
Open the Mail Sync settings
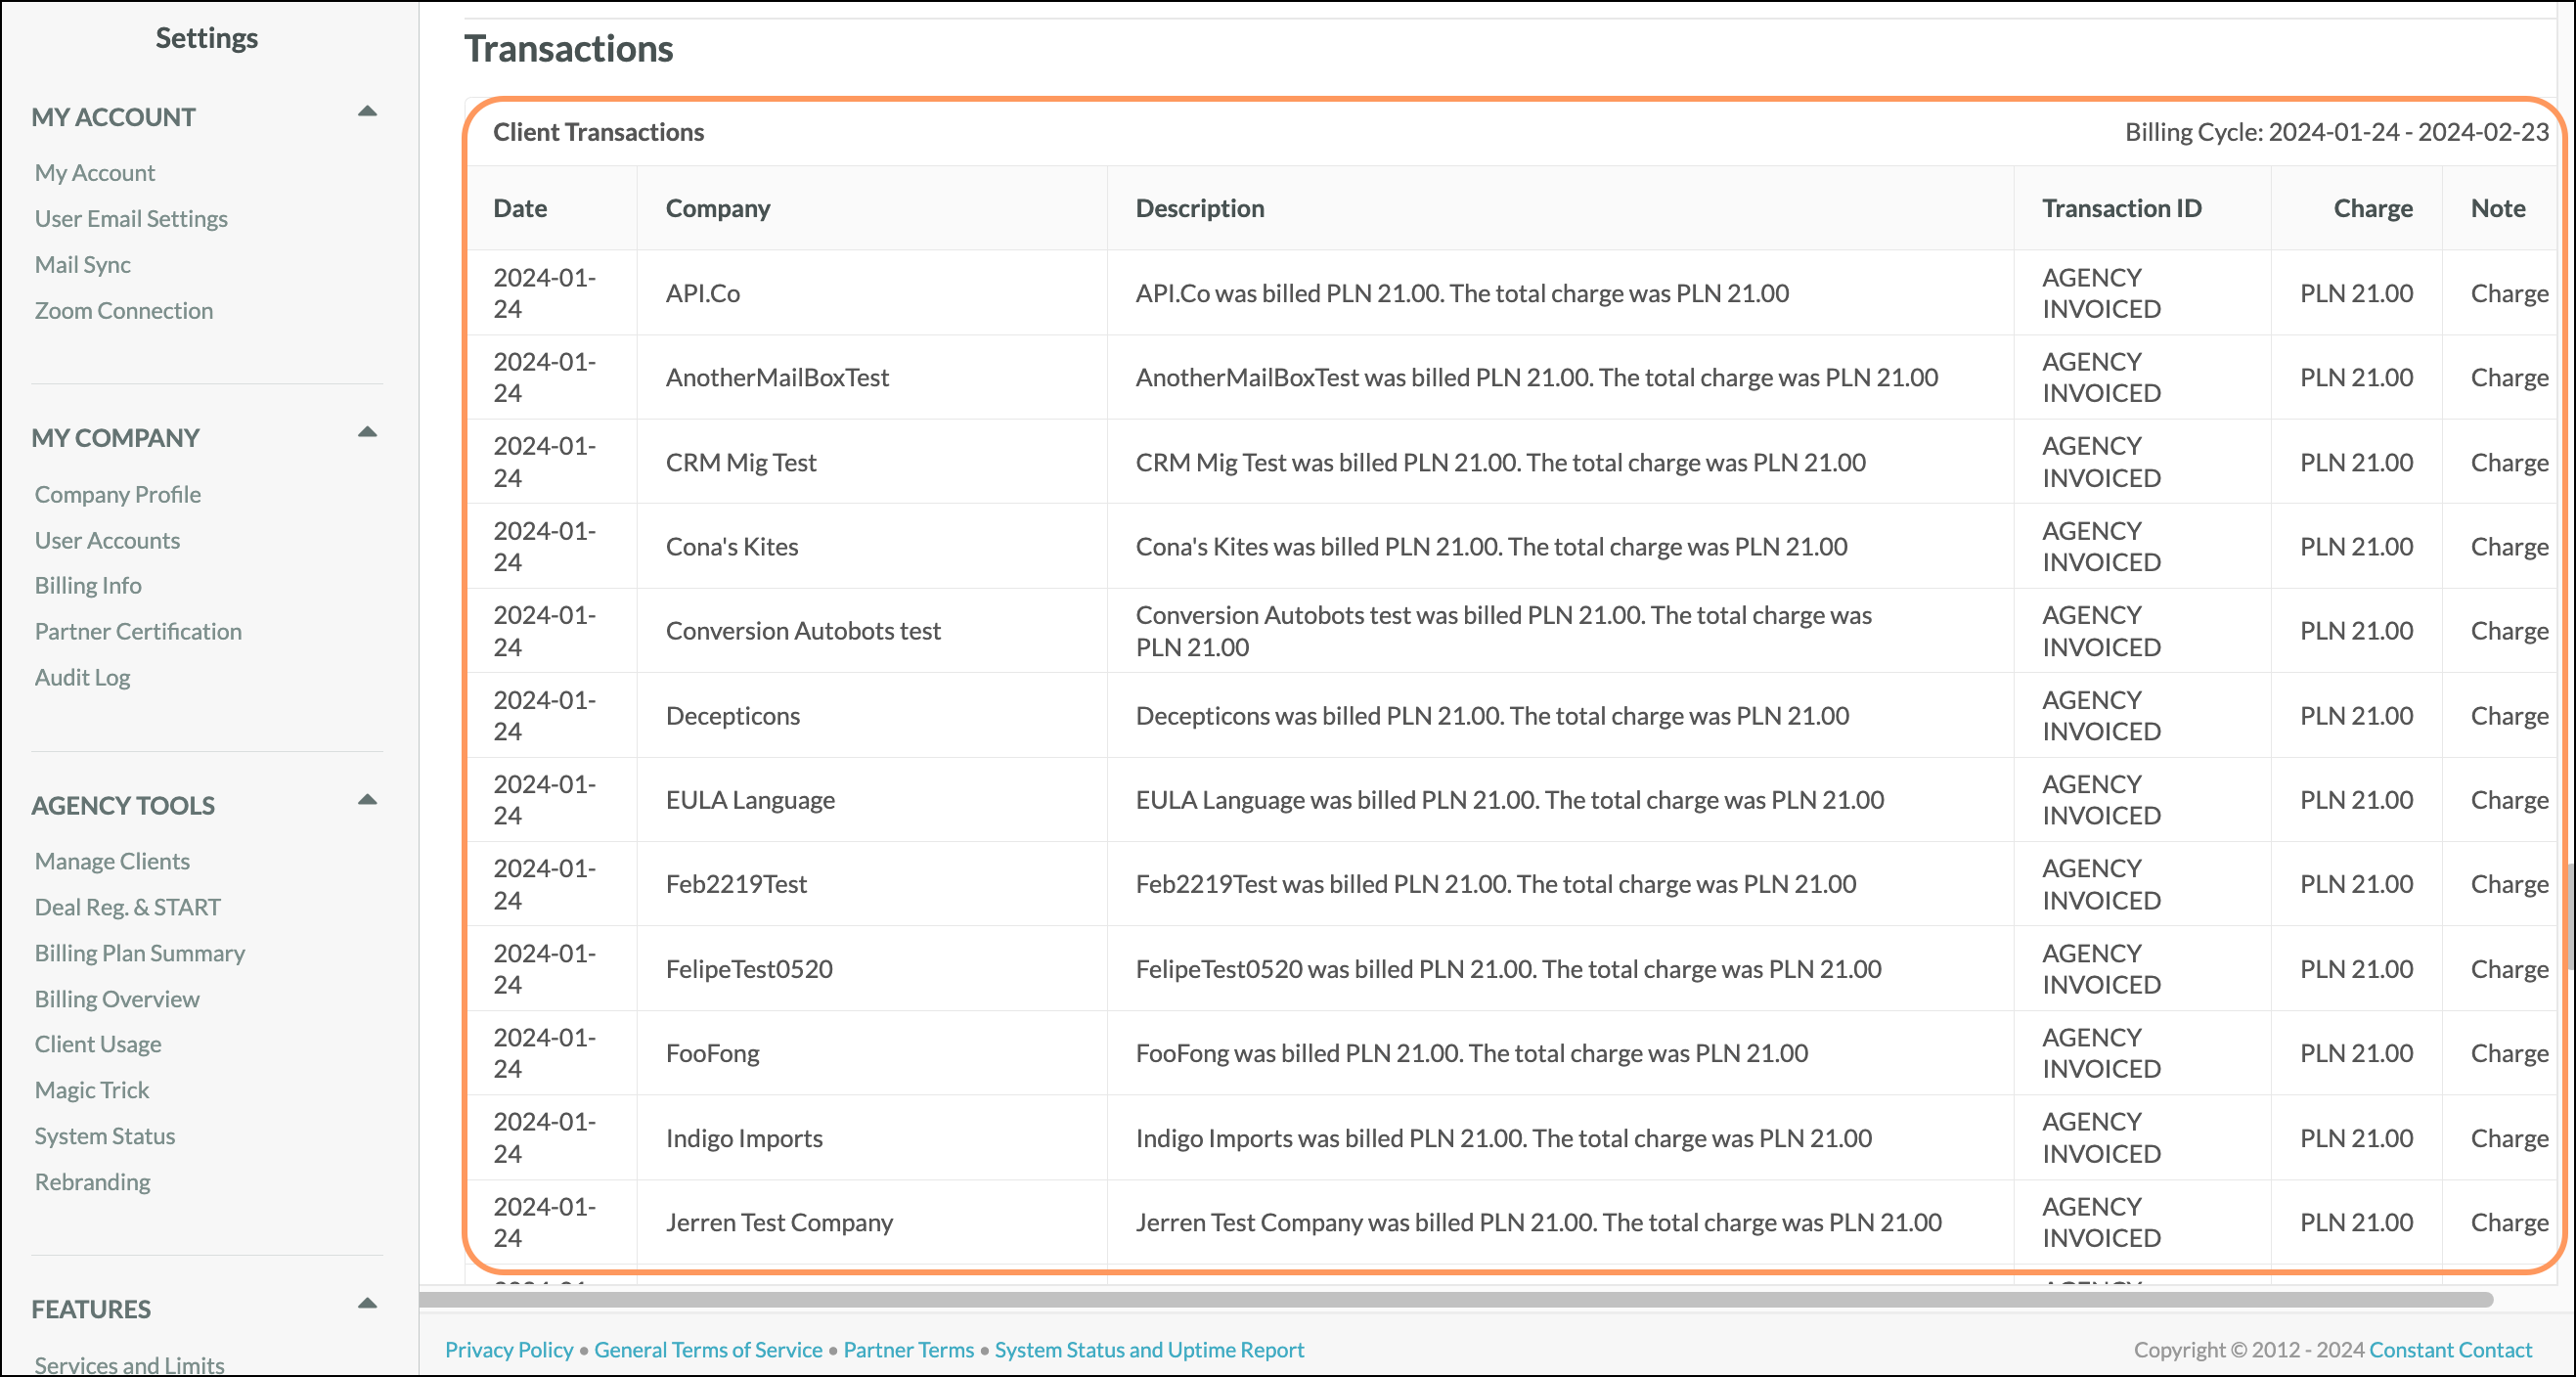coord(83,264)
